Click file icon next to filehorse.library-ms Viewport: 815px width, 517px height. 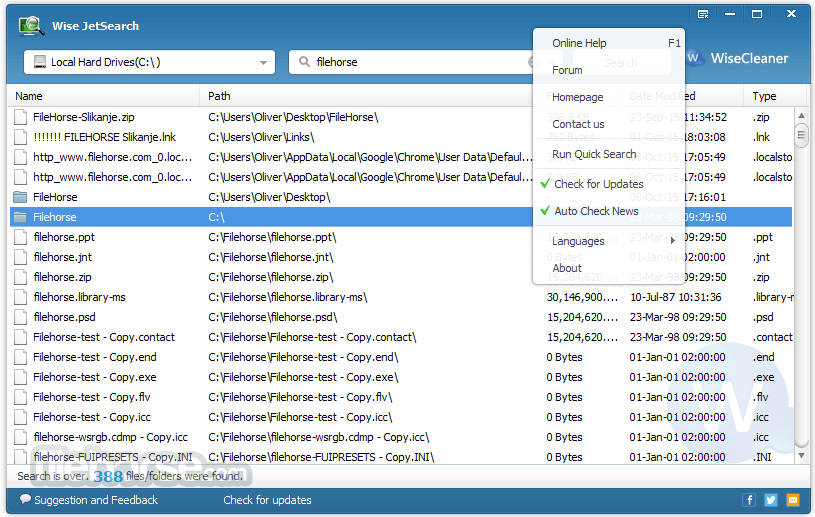[20, 297]
